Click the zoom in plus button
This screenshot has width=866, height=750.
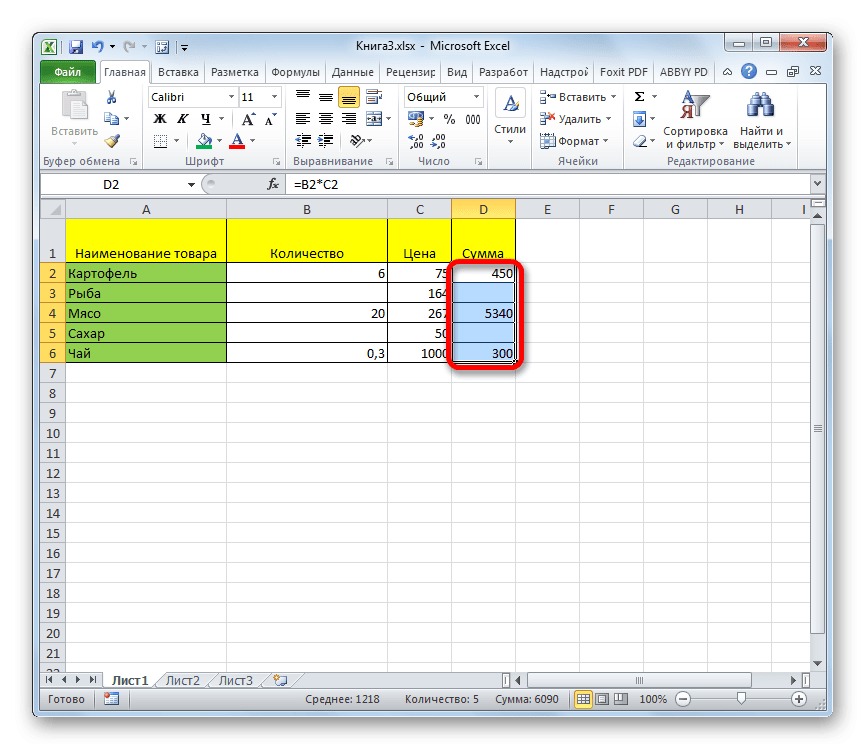799,699
